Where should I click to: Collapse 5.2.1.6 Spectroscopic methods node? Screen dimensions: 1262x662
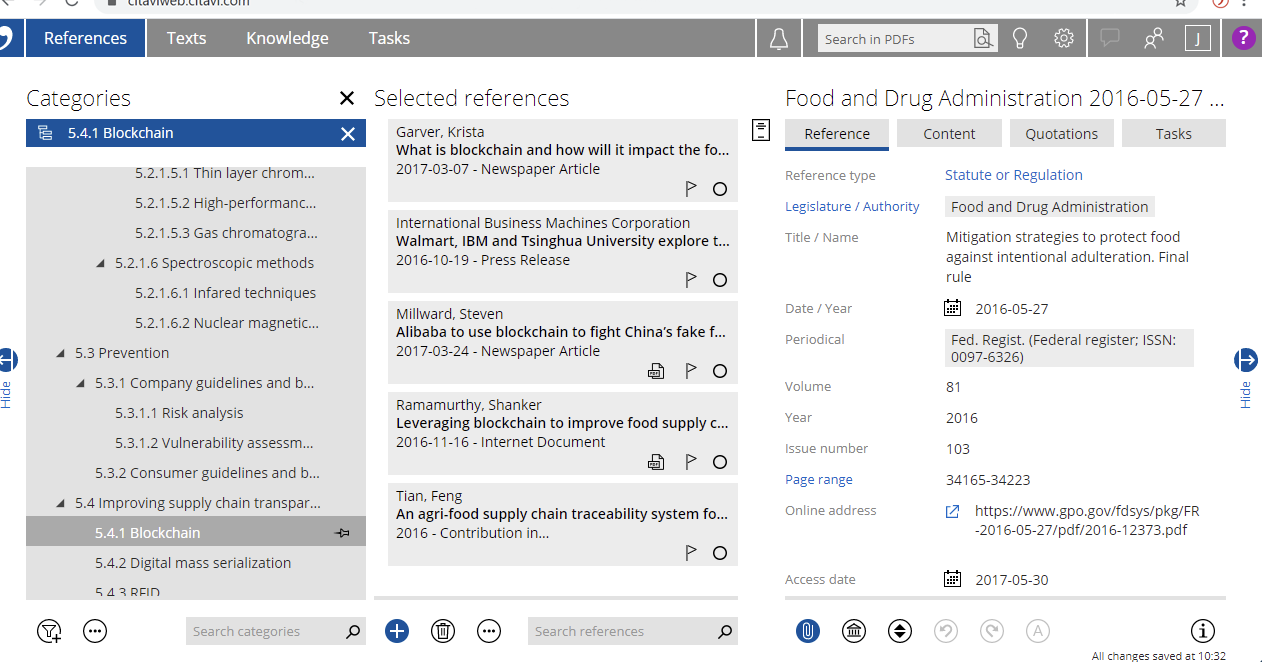[101, 263]
